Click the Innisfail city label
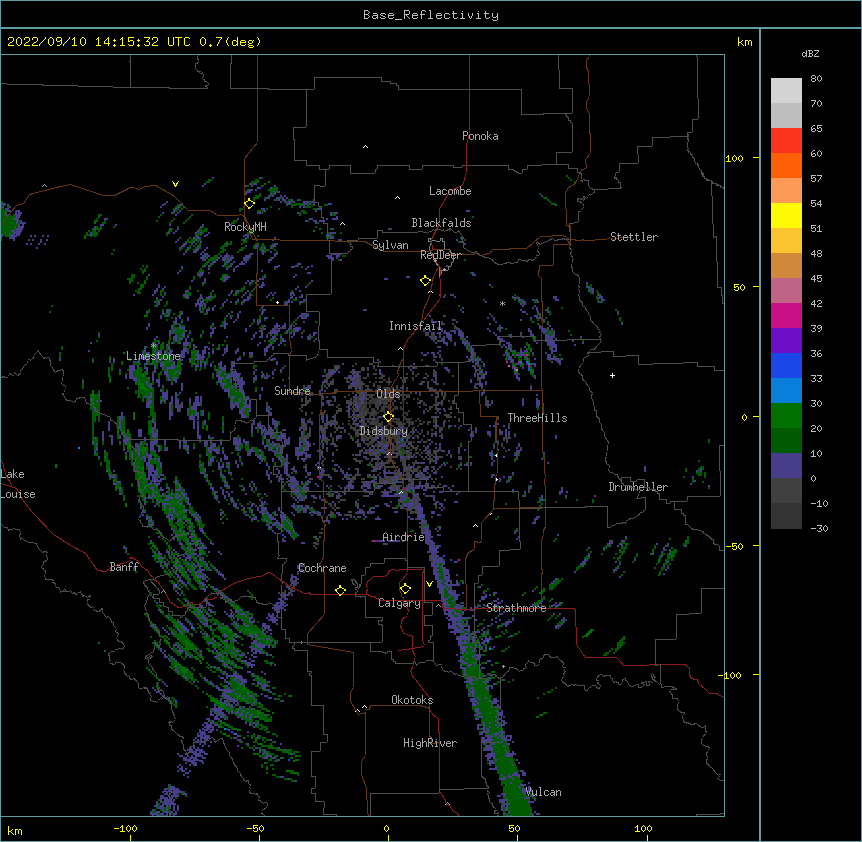862x842 pixels. click(x=416, y=326)
